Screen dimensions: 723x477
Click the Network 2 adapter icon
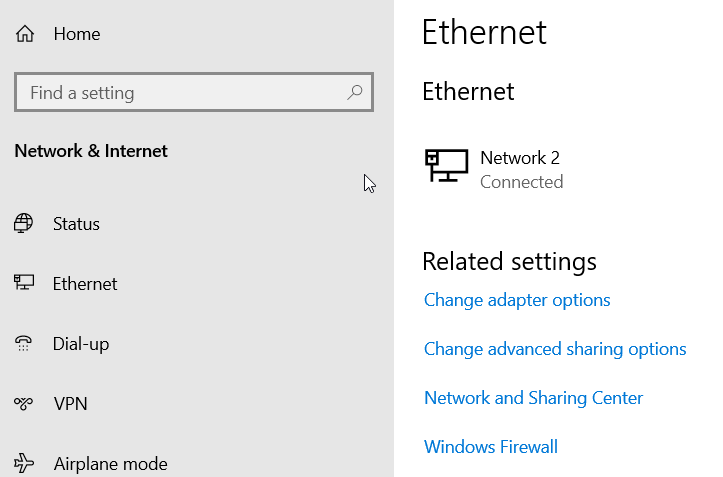[446, 166]
